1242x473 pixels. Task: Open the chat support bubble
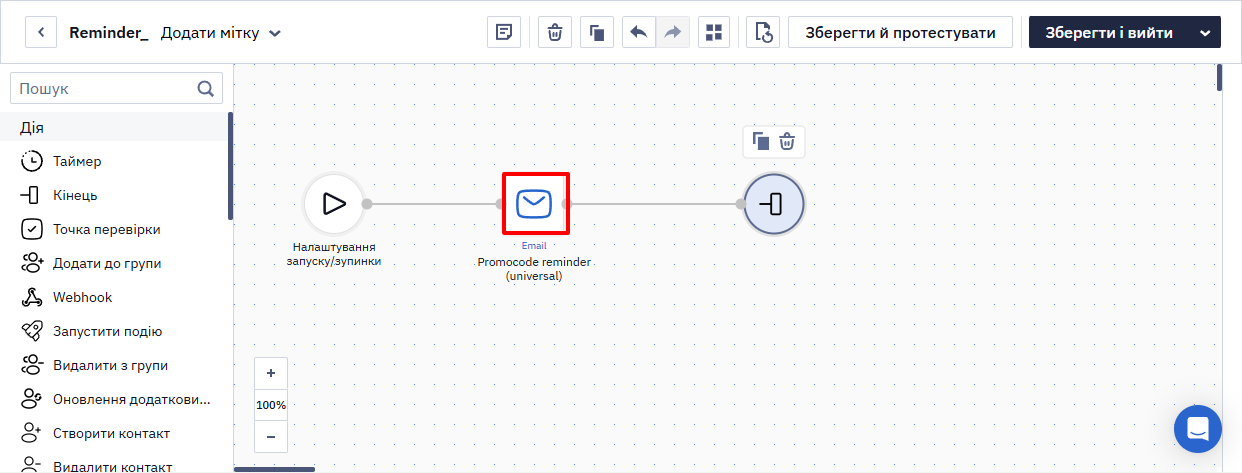pos(1198,429)
